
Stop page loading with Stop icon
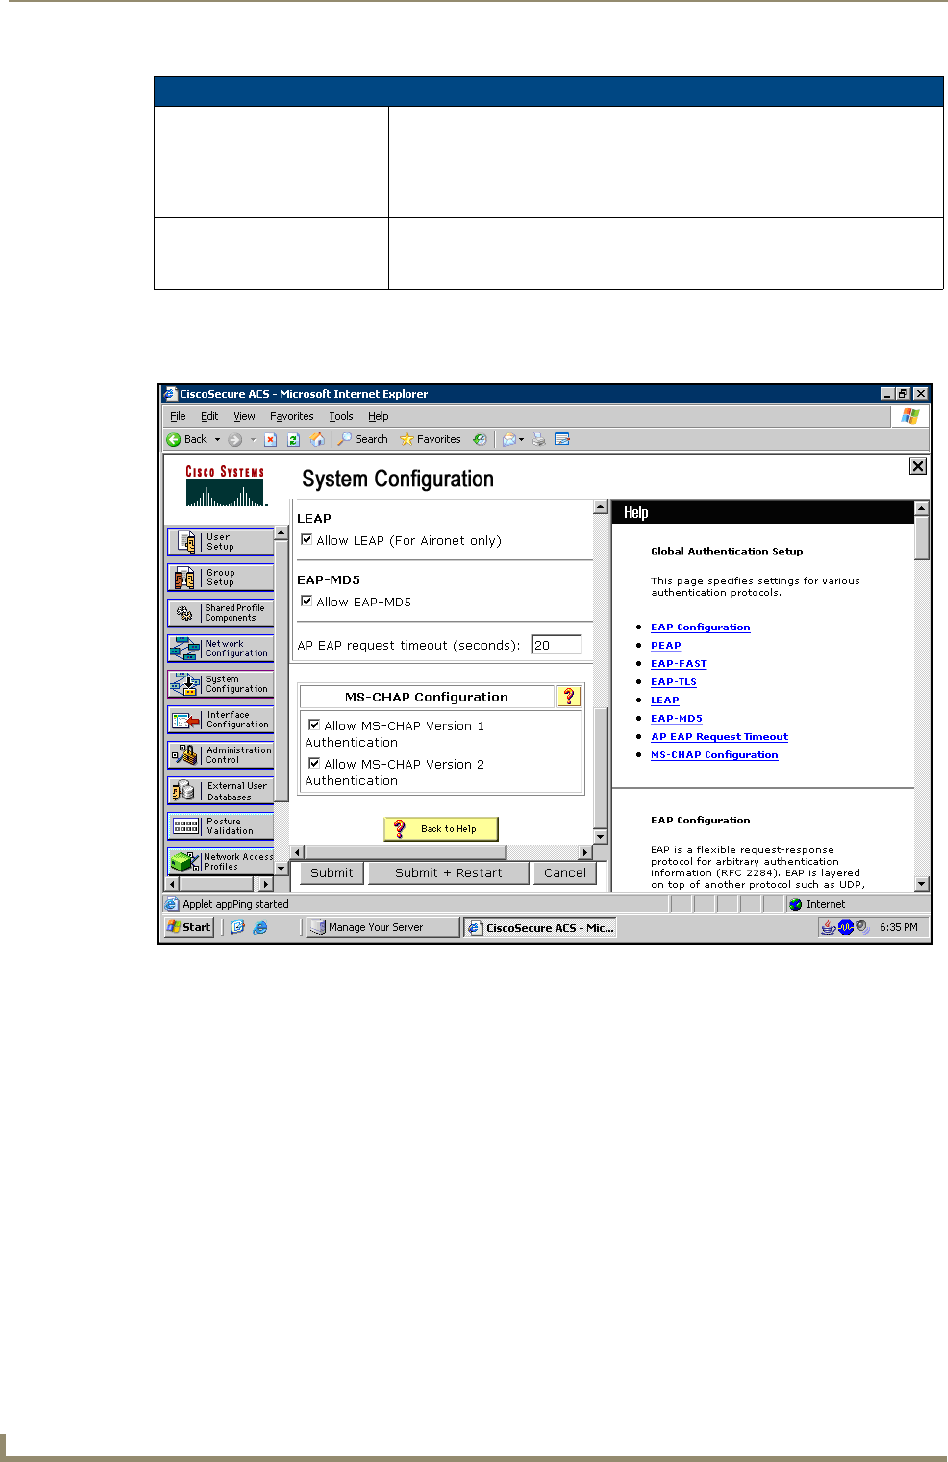[x=270, y=439]
